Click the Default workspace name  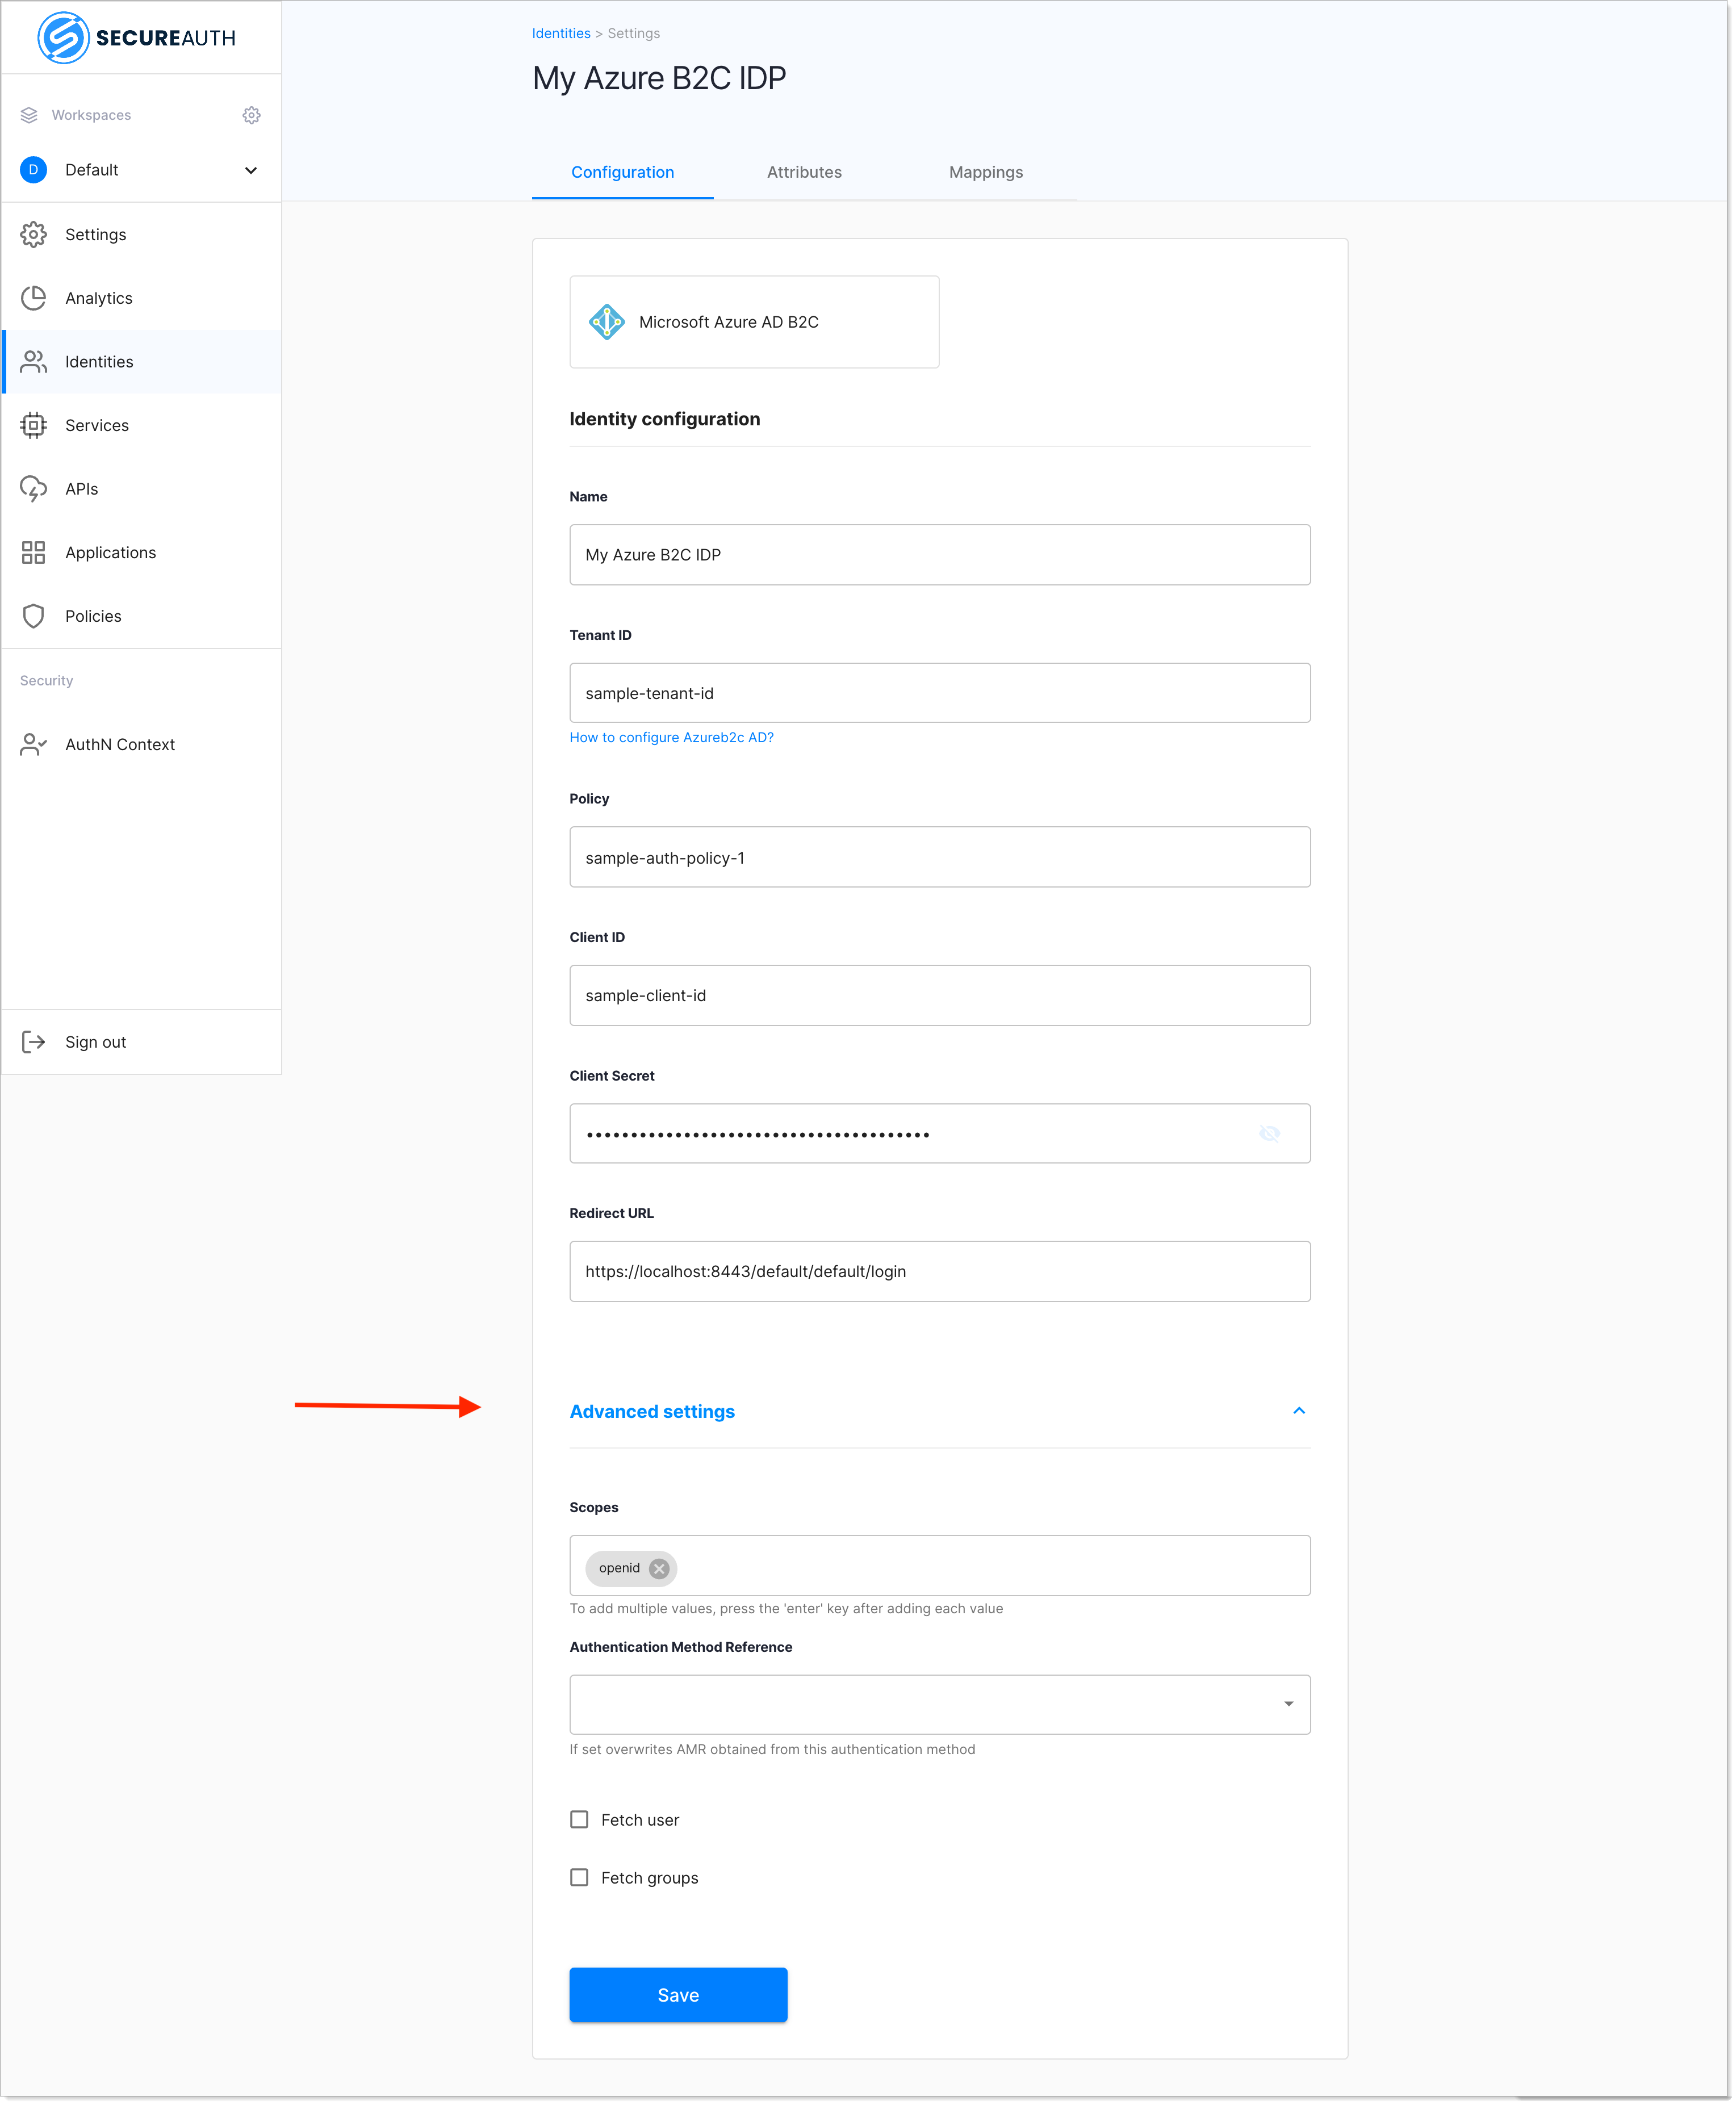[92, 170]
